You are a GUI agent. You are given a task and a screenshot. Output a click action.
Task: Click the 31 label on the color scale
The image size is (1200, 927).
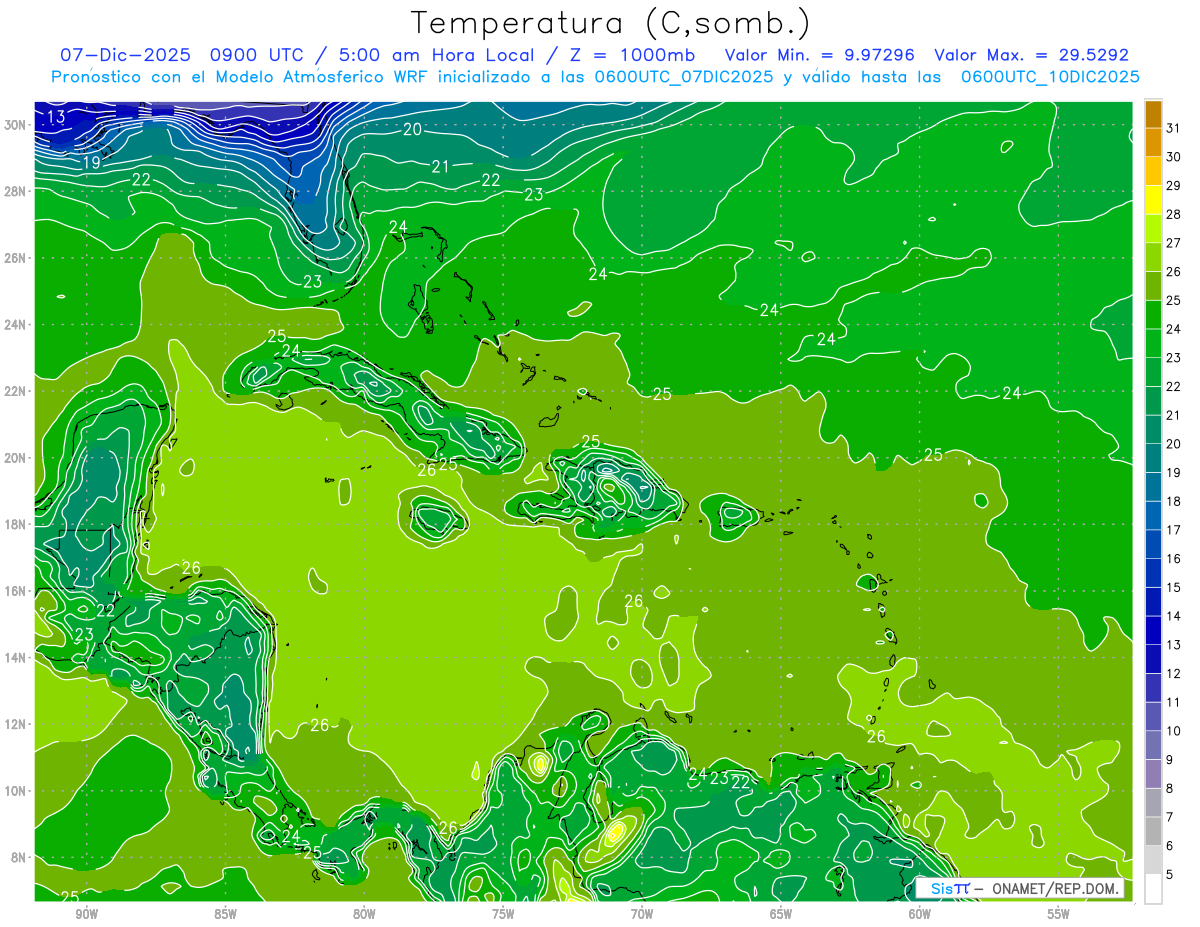tap(1174, 128)
